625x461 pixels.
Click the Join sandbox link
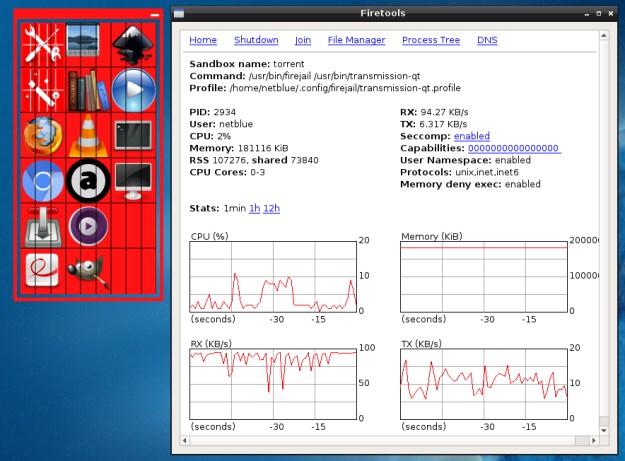(303, 40)
